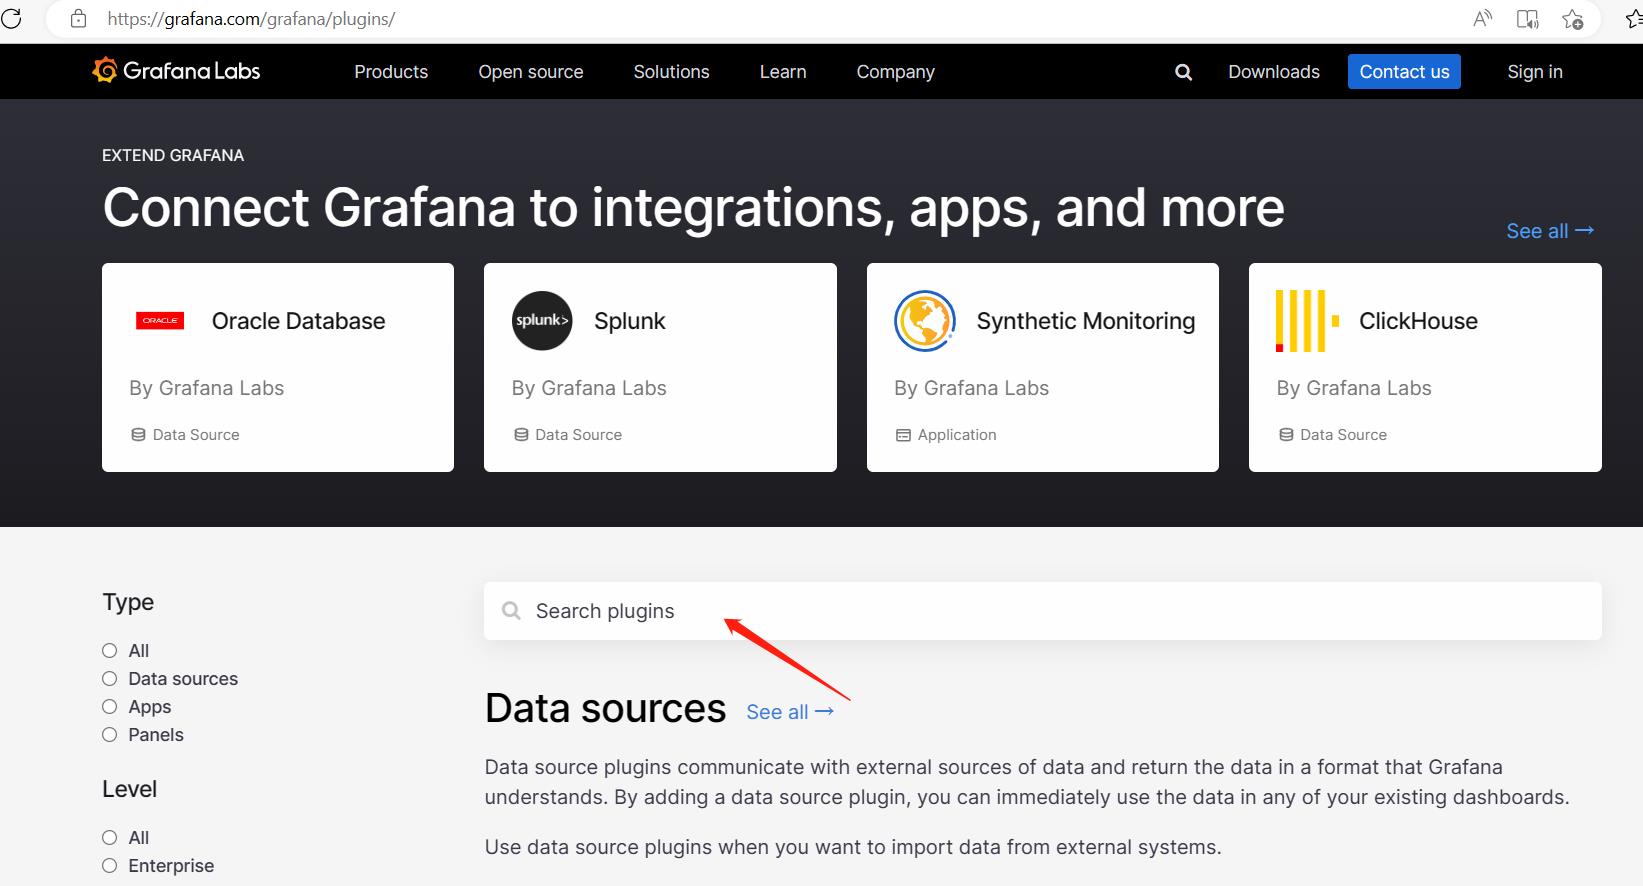Click the browser address bar URL
Viewport: 1643px width, 886px height.
pos(251,19)
